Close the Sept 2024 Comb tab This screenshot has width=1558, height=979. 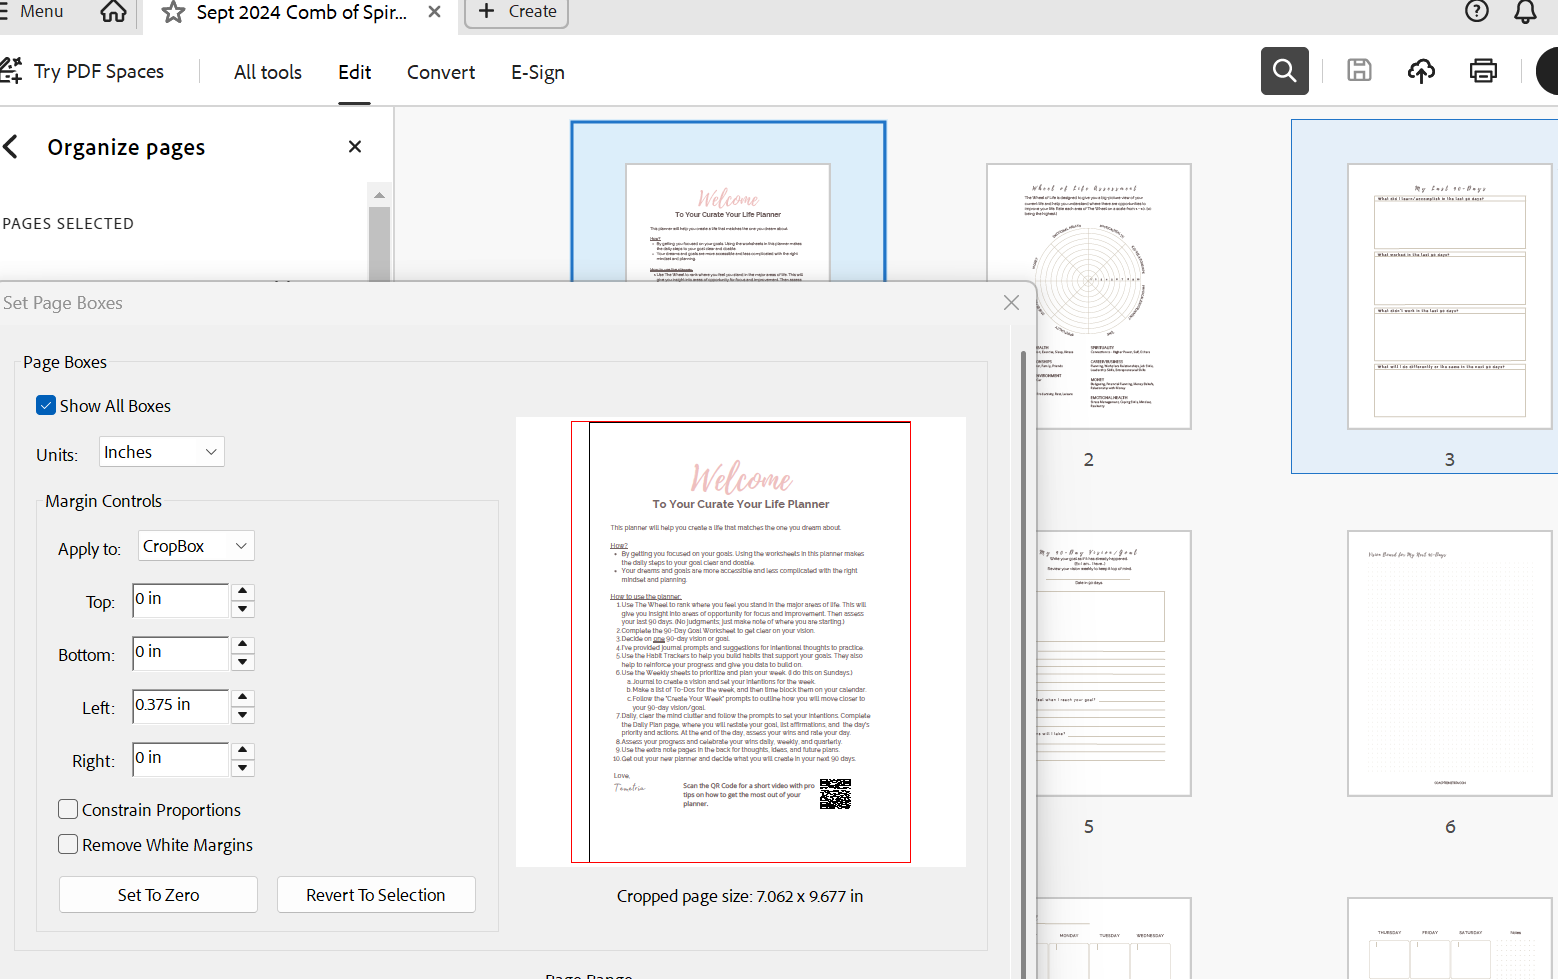[x=434, y=12]
